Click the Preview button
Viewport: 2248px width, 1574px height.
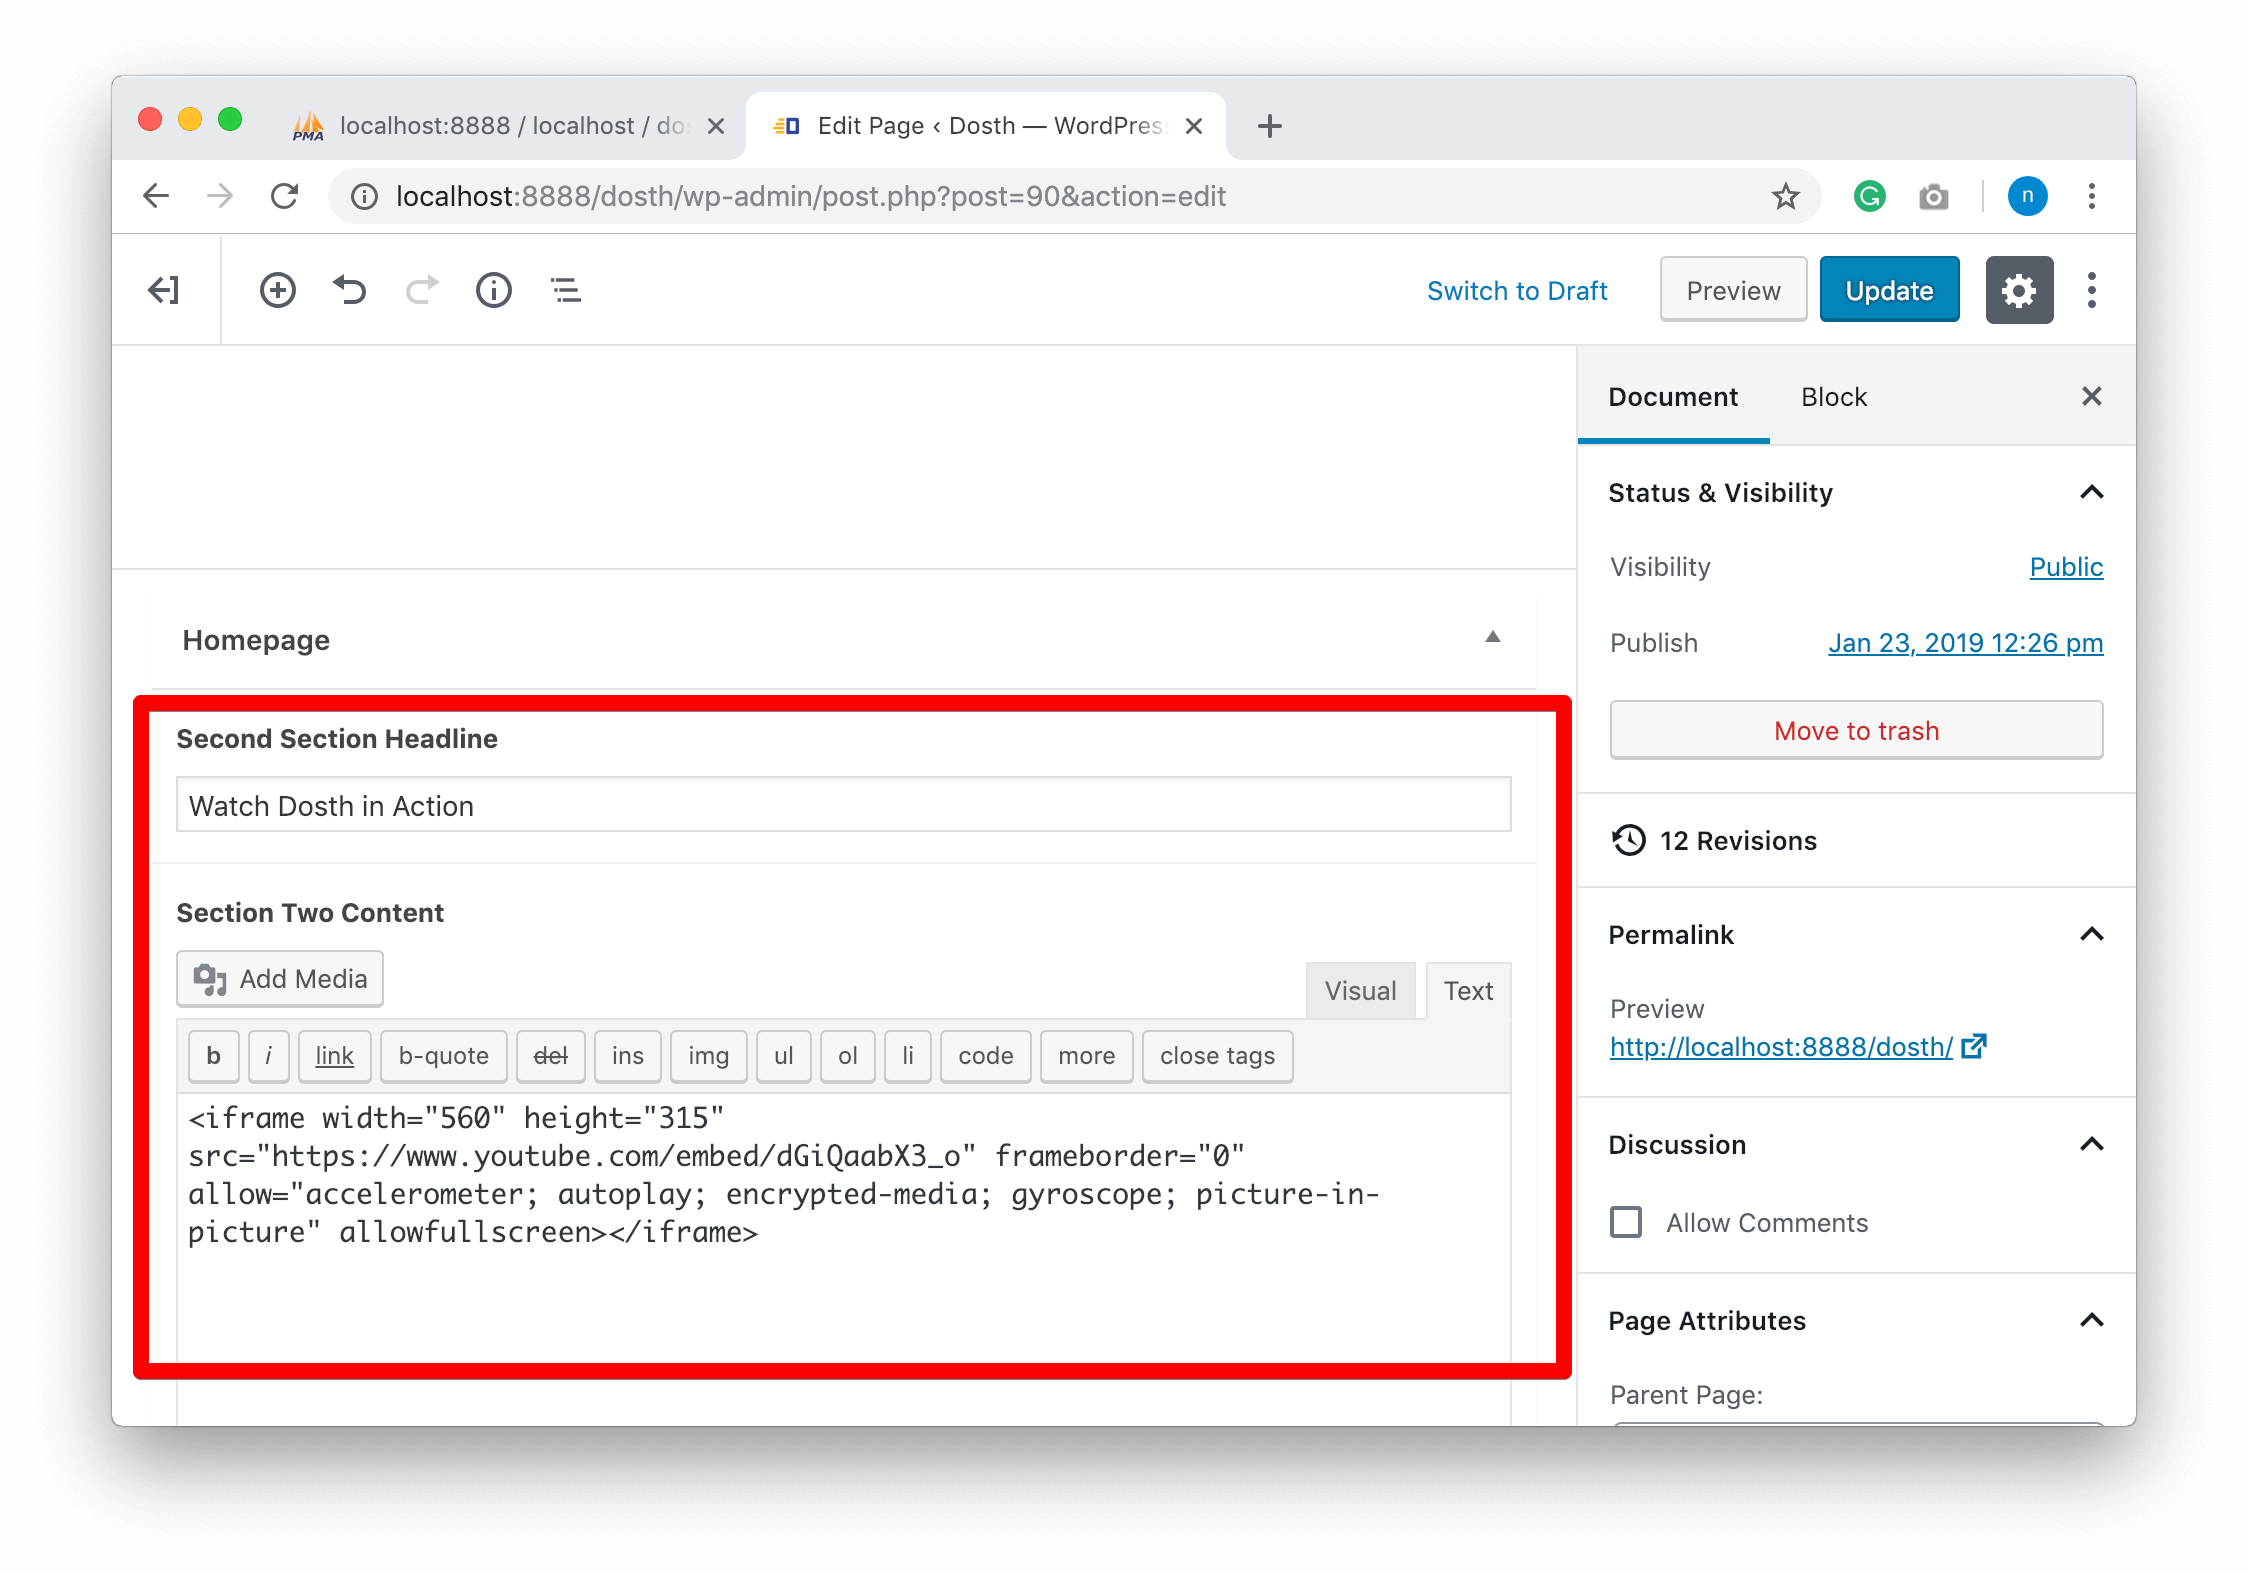(1733, 291)
